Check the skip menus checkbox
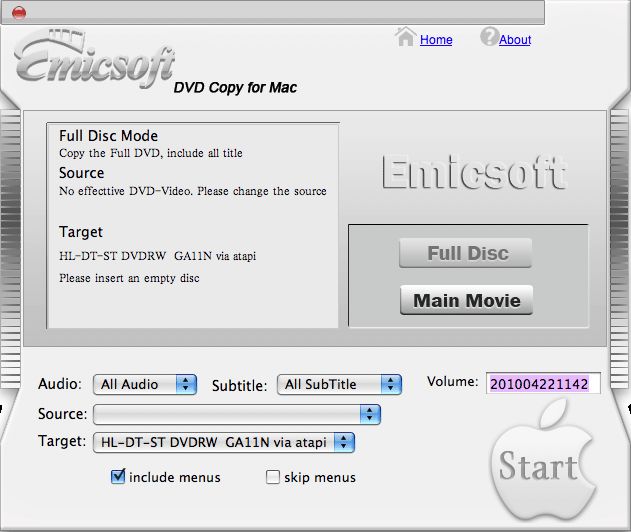 coord(272,477)
